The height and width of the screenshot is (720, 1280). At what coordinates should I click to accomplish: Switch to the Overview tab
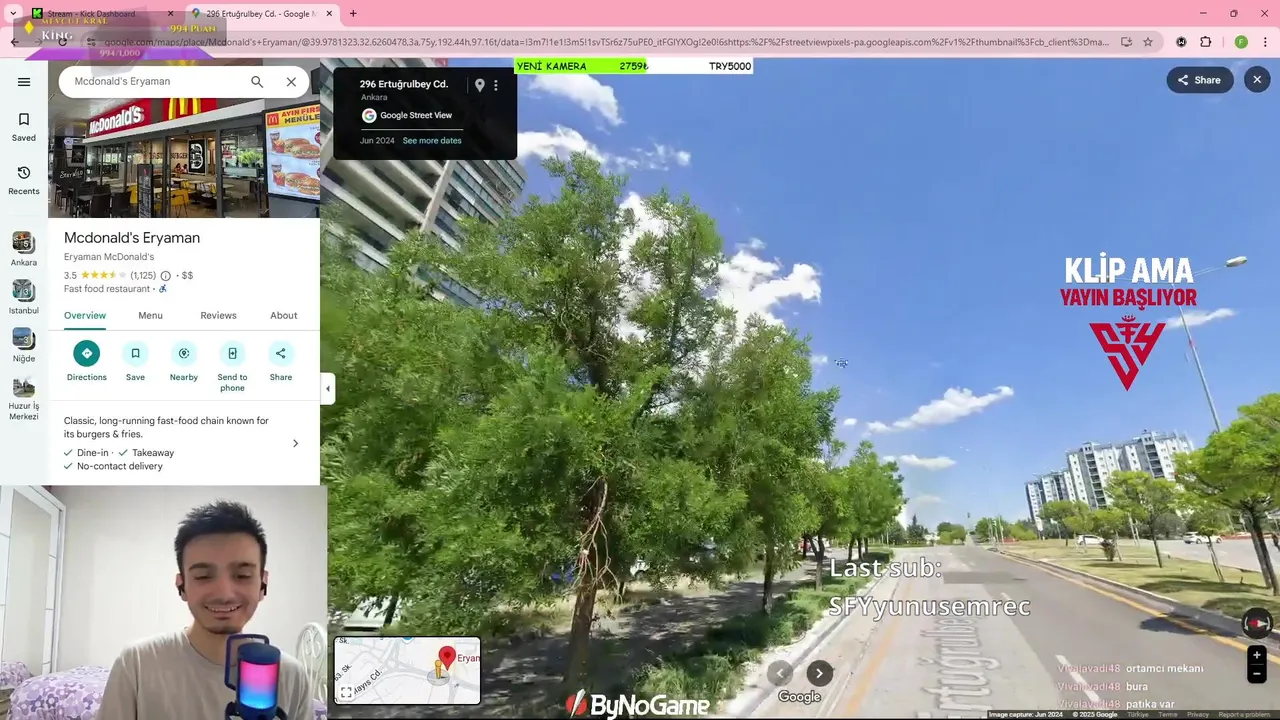(x=85, y=316)
